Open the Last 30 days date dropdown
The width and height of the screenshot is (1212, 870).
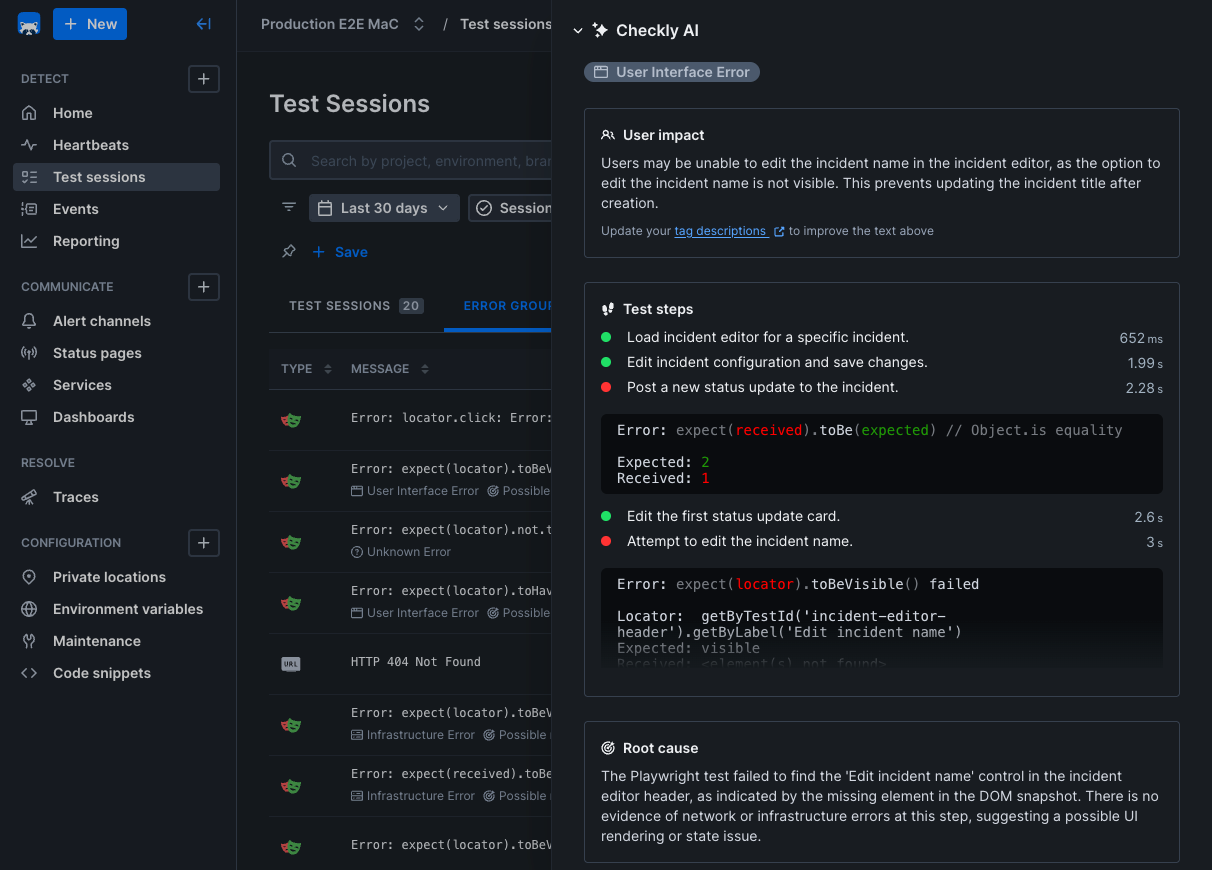384,208
